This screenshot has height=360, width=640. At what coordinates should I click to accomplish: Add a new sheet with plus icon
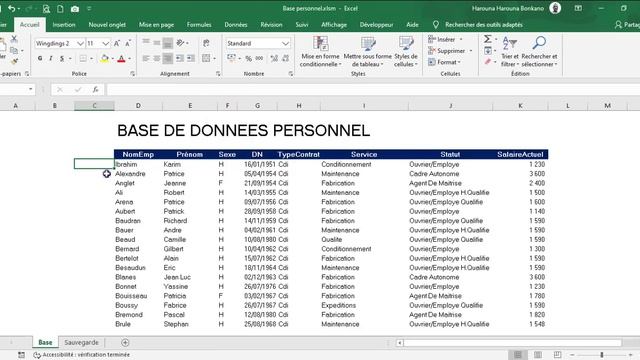click(x=125, y=342)
